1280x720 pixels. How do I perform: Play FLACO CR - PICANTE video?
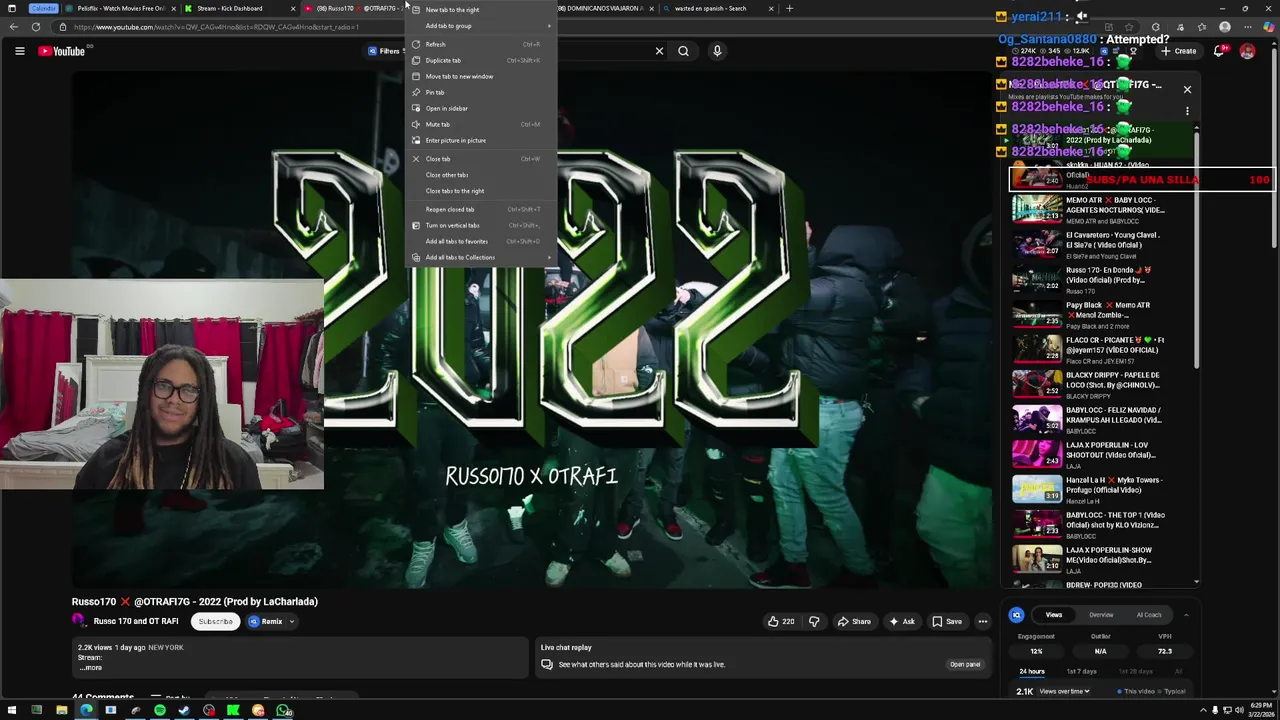(x=1100, y=350)
